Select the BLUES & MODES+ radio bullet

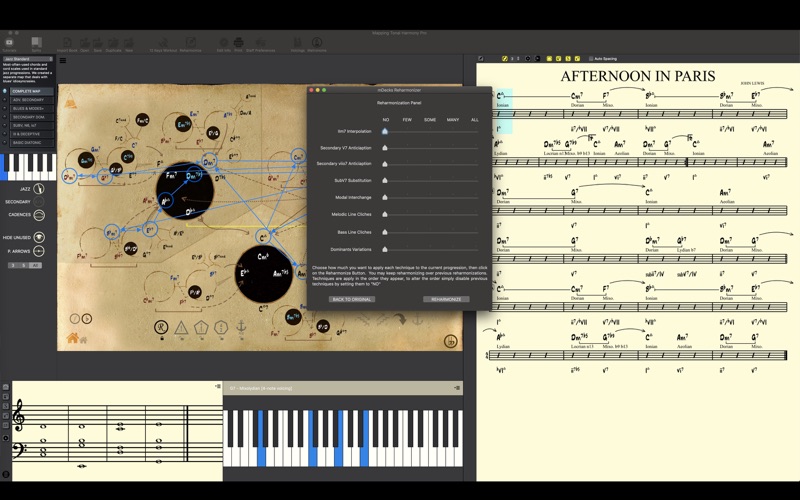point(5,109)
